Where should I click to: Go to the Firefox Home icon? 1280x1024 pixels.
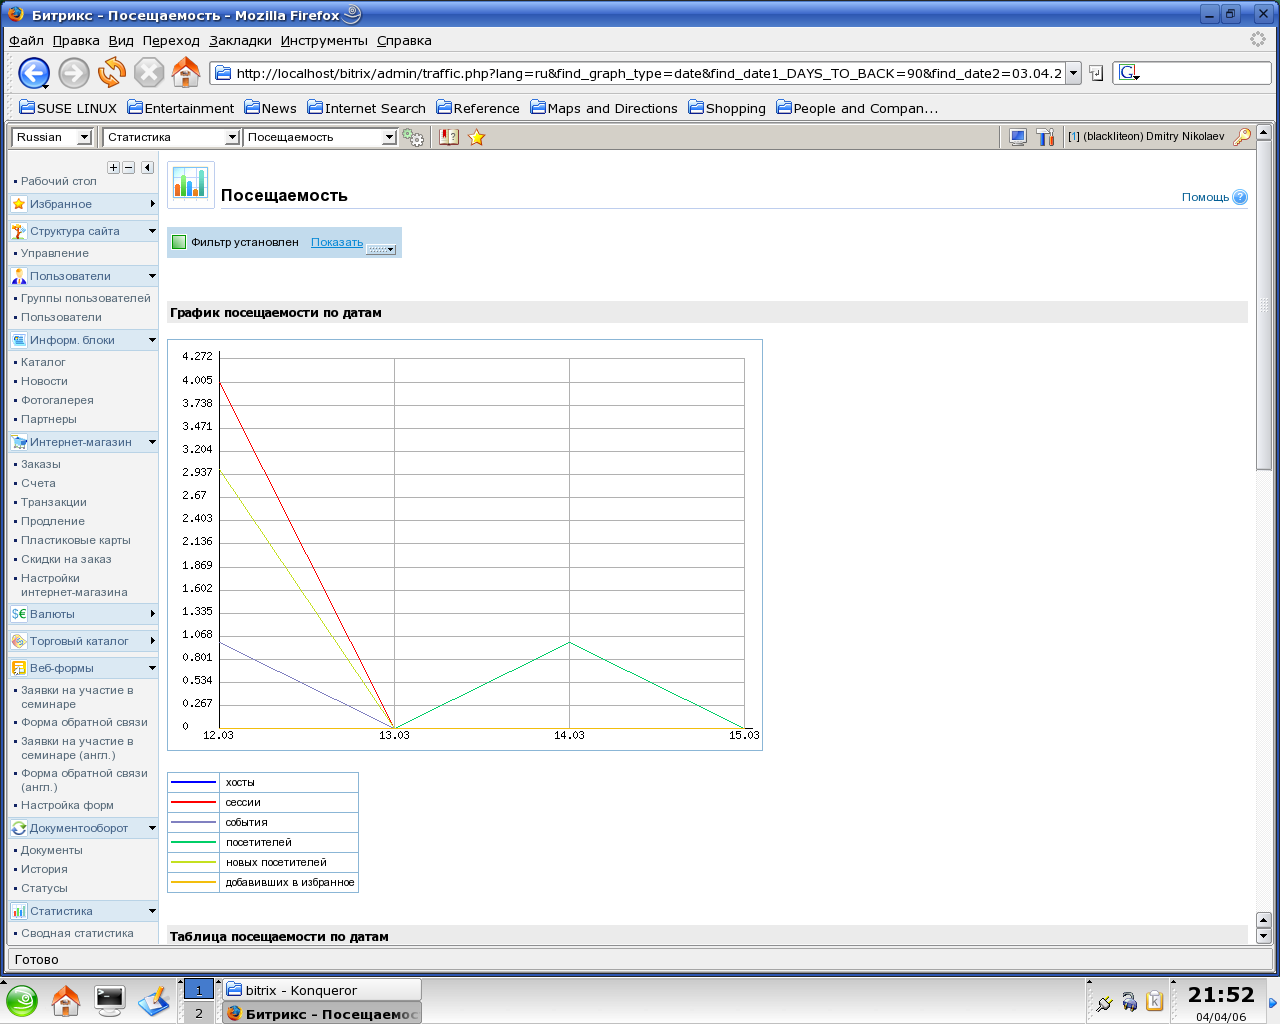coord(186,72)
